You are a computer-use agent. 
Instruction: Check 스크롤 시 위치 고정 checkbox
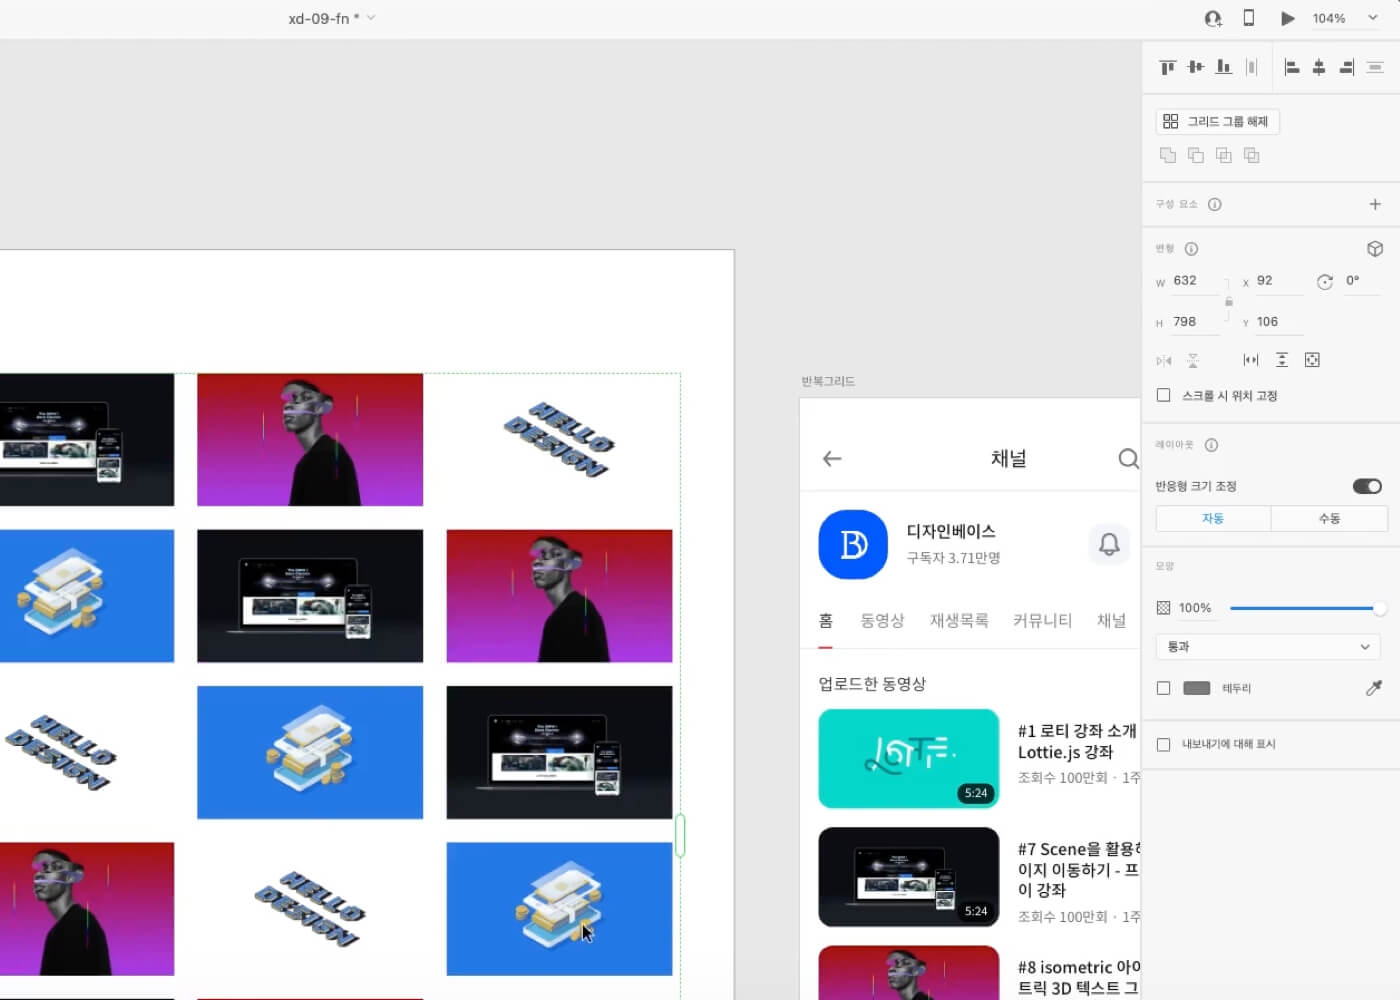tap(1163, 395)
